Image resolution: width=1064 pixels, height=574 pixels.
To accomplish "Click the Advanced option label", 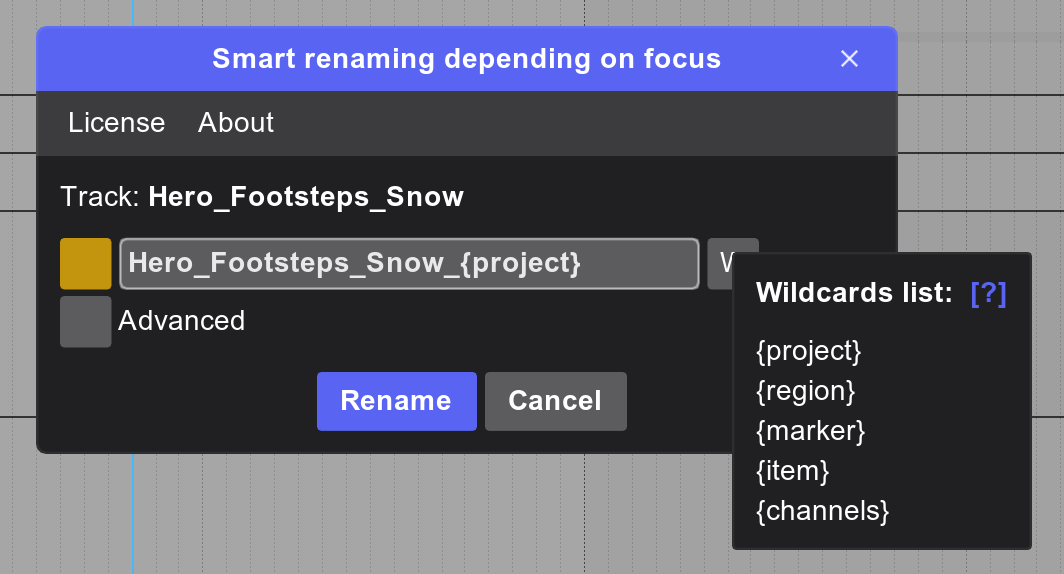I will (x=181, y=321).
